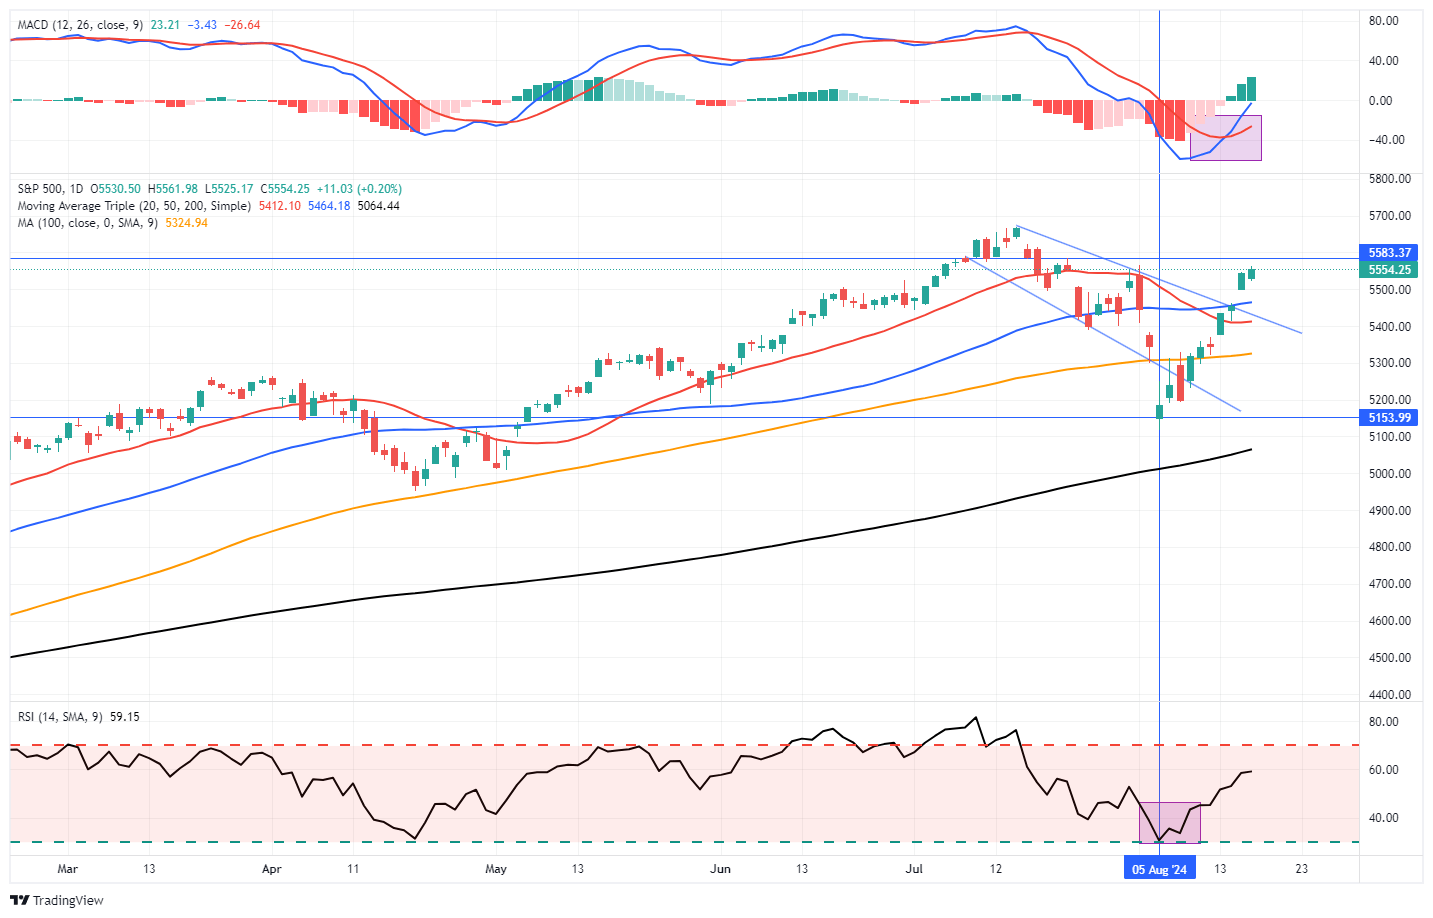Click the 5800.00 price axis label
The height and width of the screenshot is (918, 1433).
pos(1390,179)
